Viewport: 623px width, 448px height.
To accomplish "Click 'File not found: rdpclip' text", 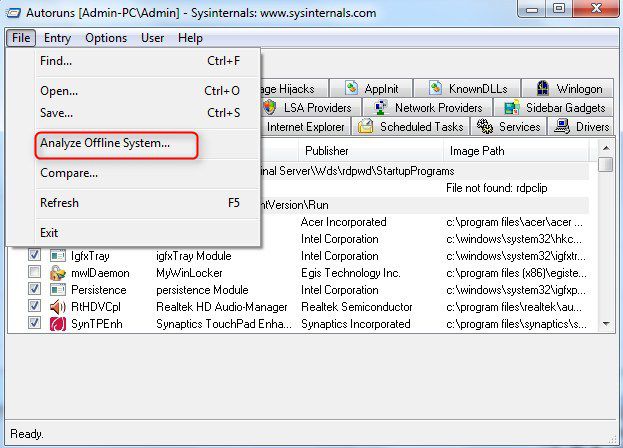I will tap(497, 188).
